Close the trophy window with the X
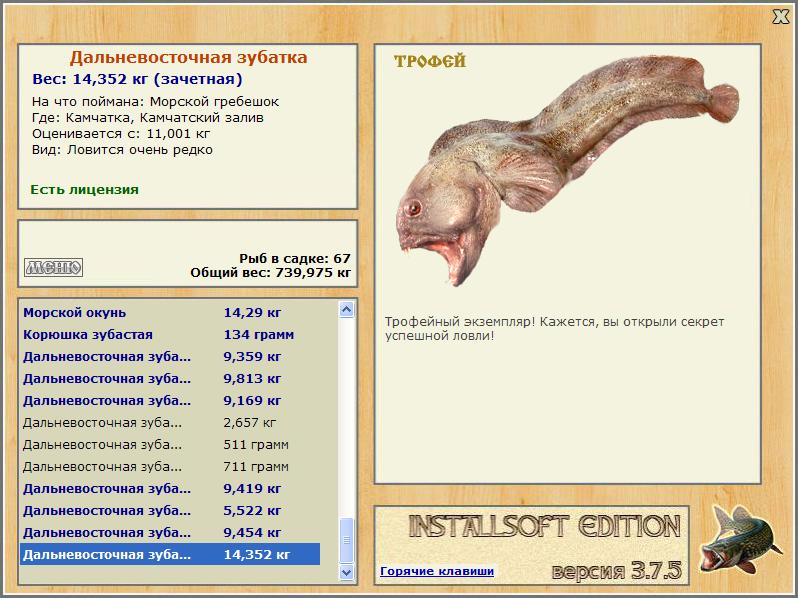This screenshot has width=798, height=598. click(781, 17)
